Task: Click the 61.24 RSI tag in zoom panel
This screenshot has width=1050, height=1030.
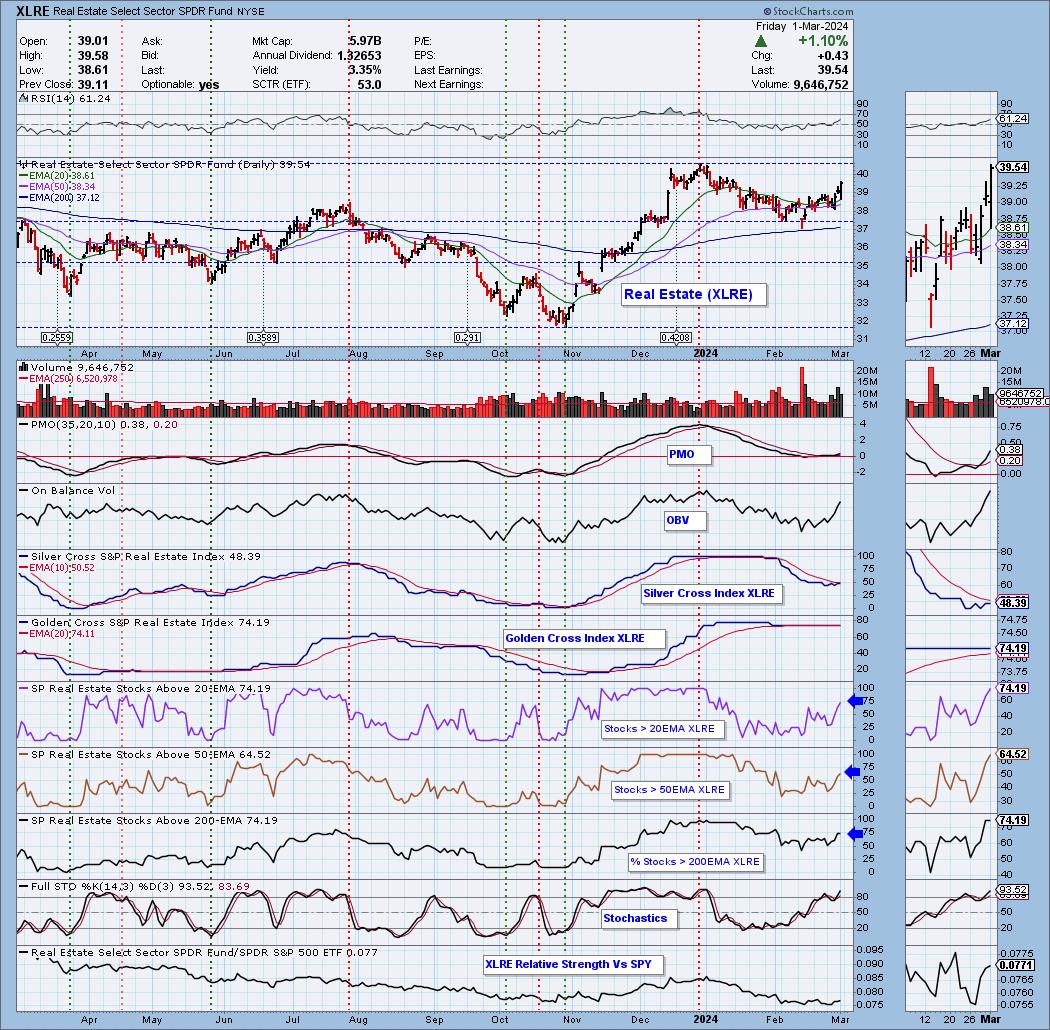Action: [1012, 119]
